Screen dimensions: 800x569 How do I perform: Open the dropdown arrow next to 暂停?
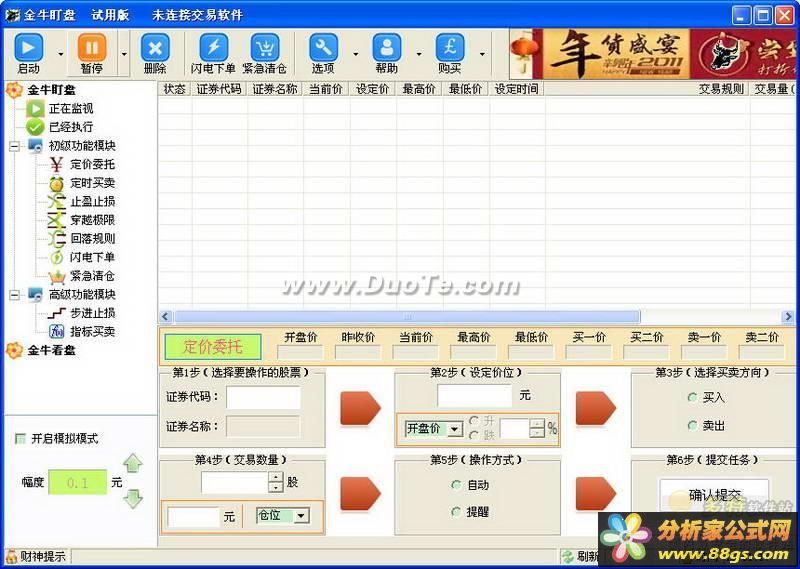[124, 54]
